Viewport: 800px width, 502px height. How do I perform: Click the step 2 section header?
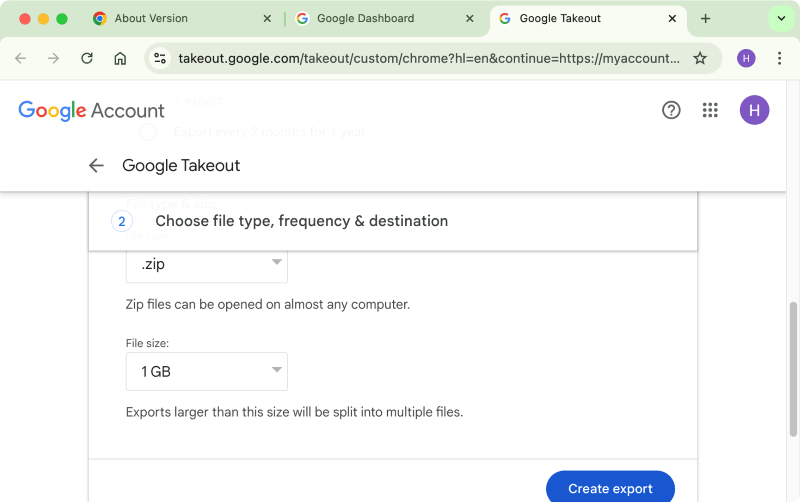coord(393,221)
